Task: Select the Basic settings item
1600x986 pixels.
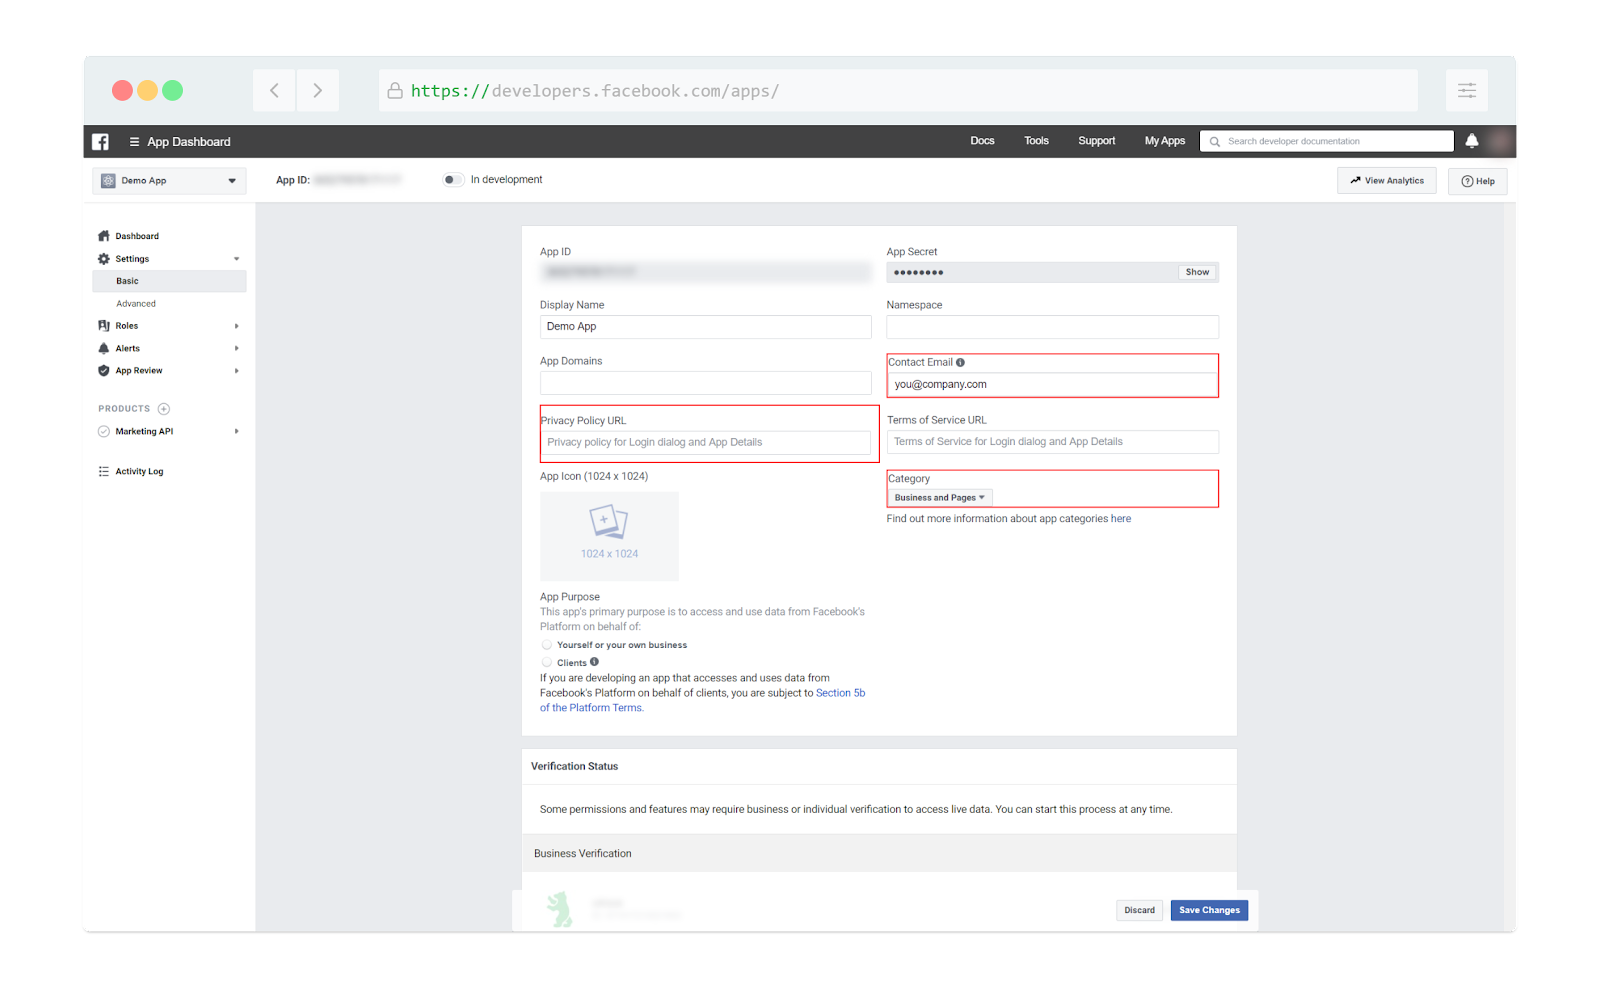Action: click(169, 281)
